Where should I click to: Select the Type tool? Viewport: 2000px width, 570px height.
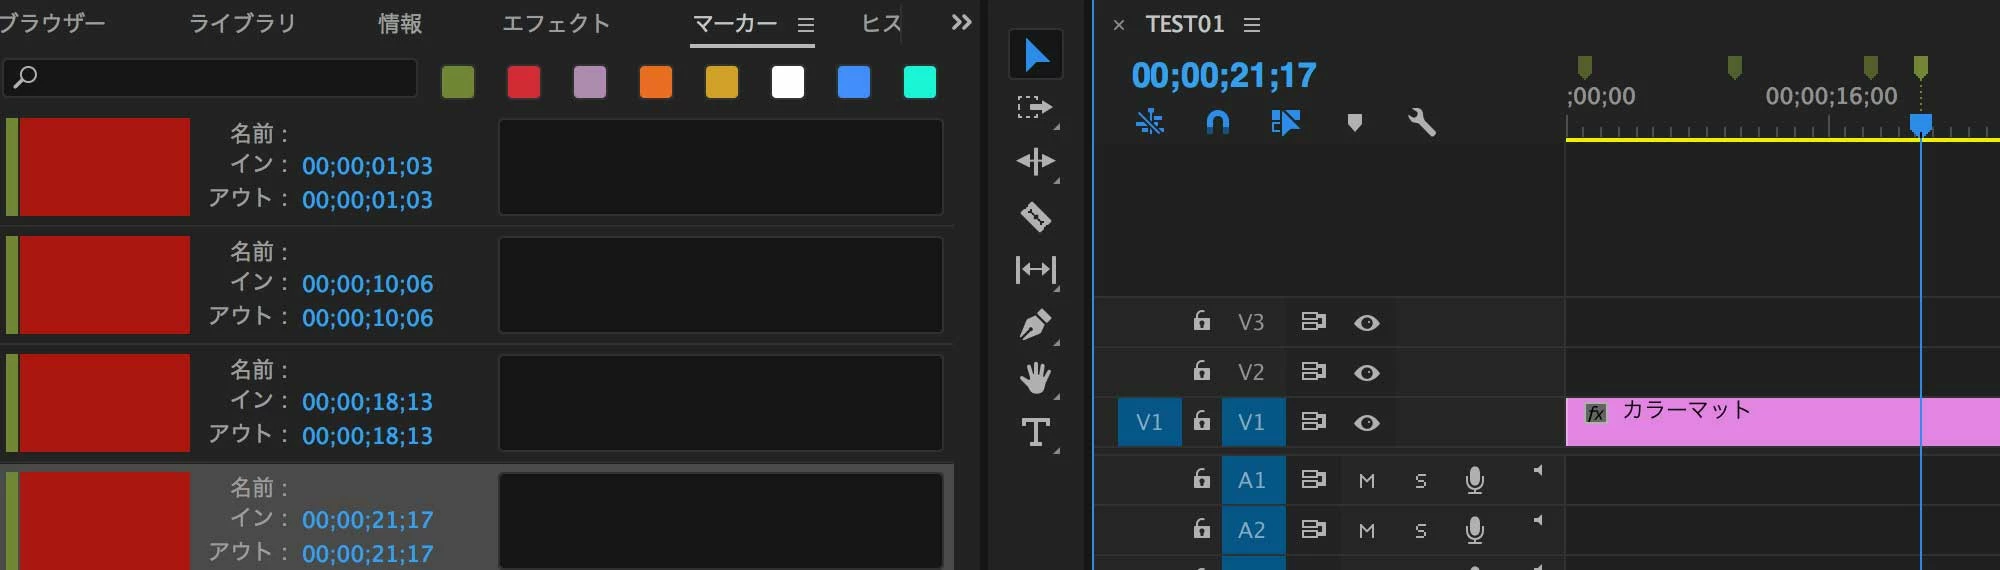[x=1035, y=432]
